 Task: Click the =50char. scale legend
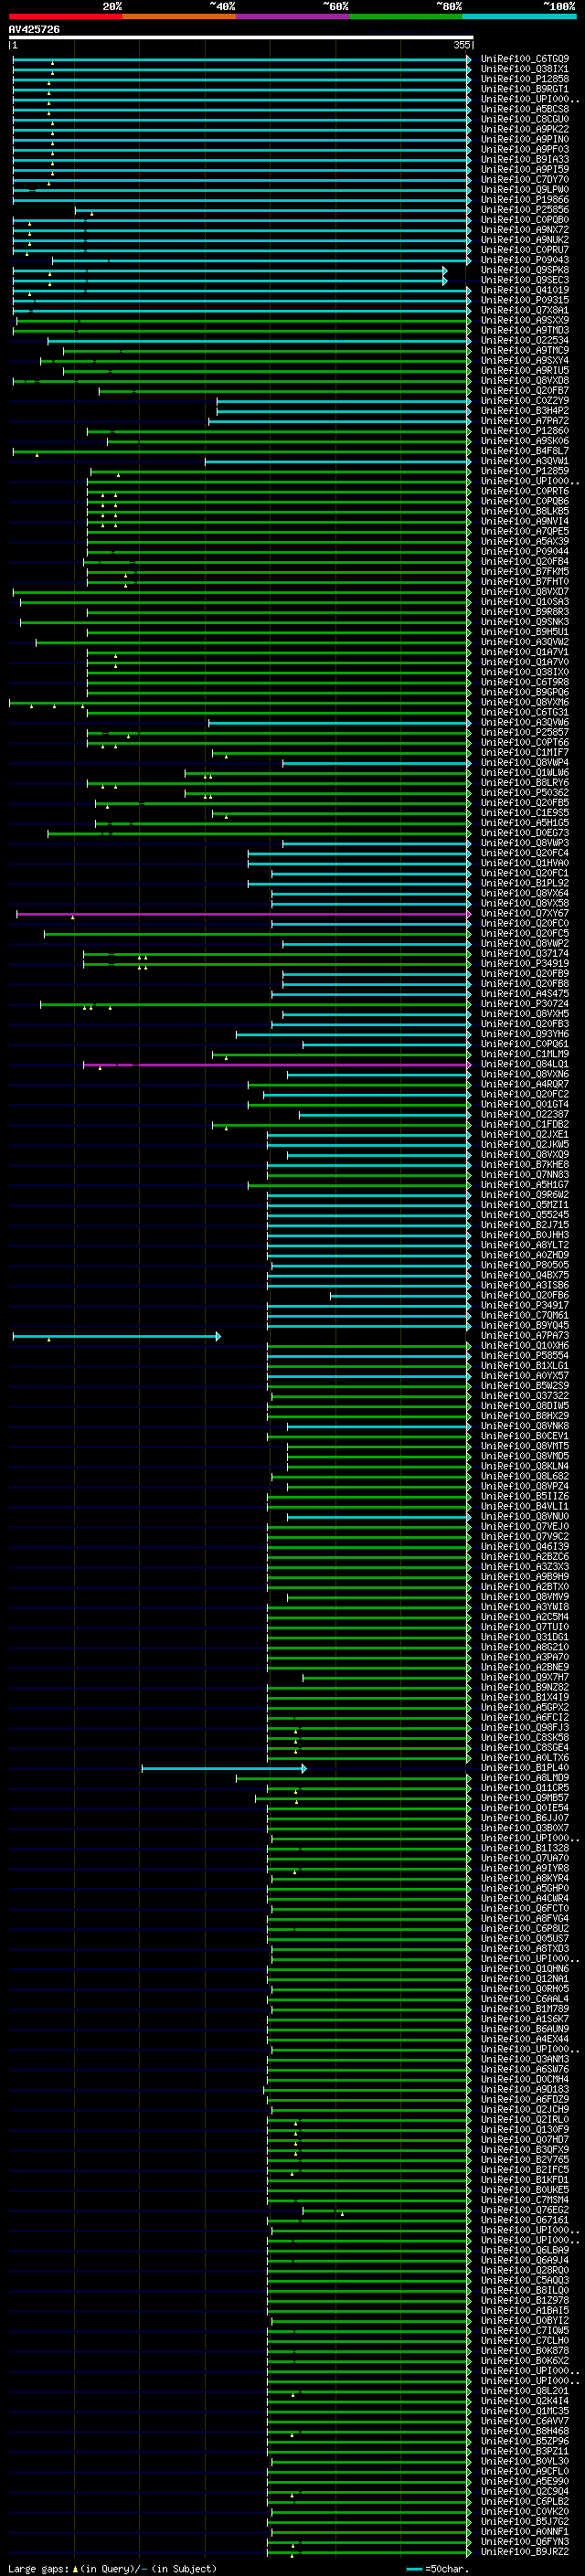click(x=437, y=2568)
